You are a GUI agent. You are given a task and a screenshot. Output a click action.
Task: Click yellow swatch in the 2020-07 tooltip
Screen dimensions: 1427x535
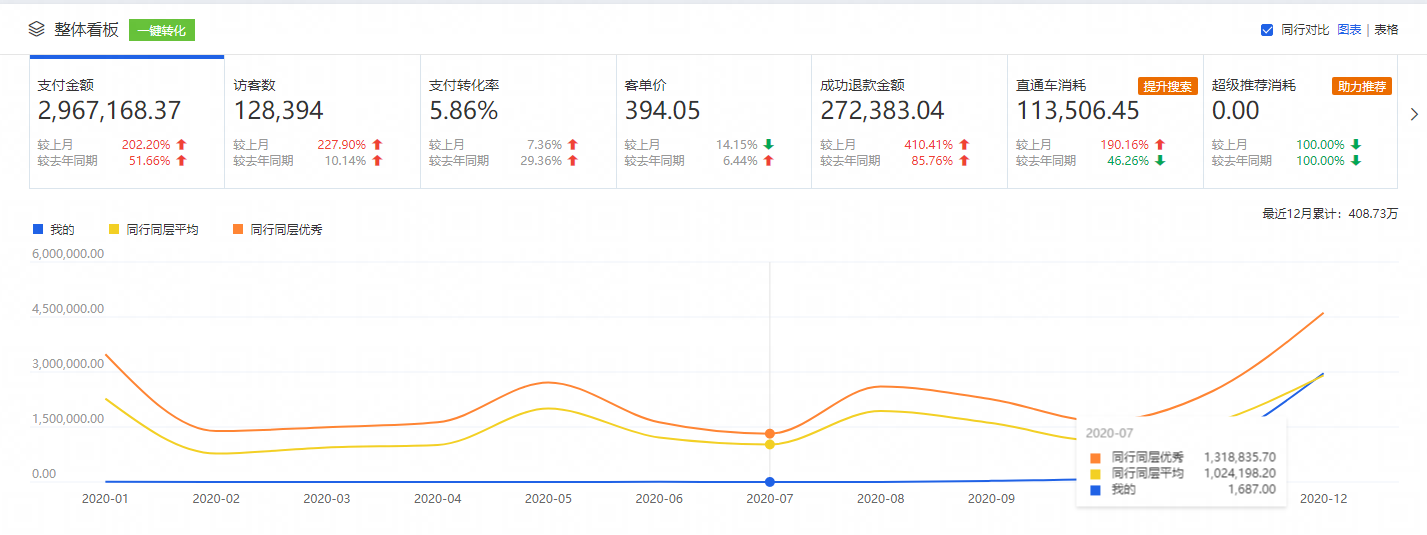click(1095, 474)
